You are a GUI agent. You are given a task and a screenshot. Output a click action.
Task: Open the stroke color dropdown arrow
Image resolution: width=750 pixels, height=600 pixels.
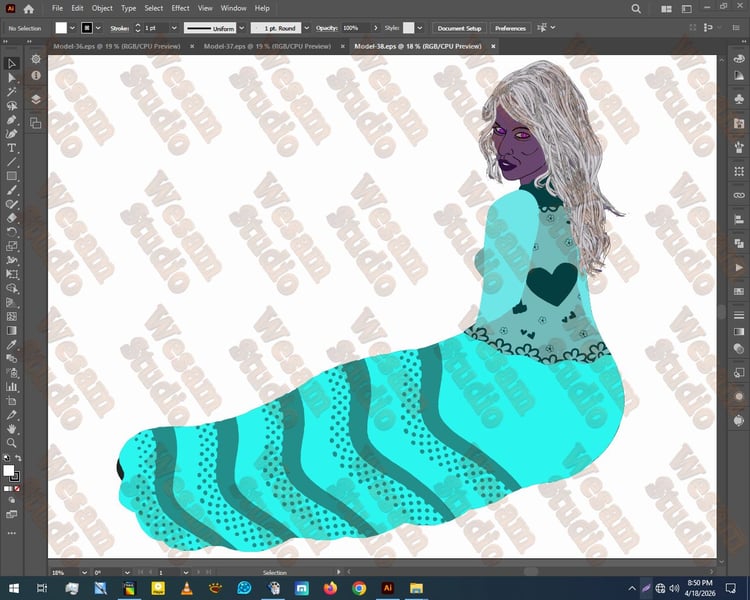(98, 28)
